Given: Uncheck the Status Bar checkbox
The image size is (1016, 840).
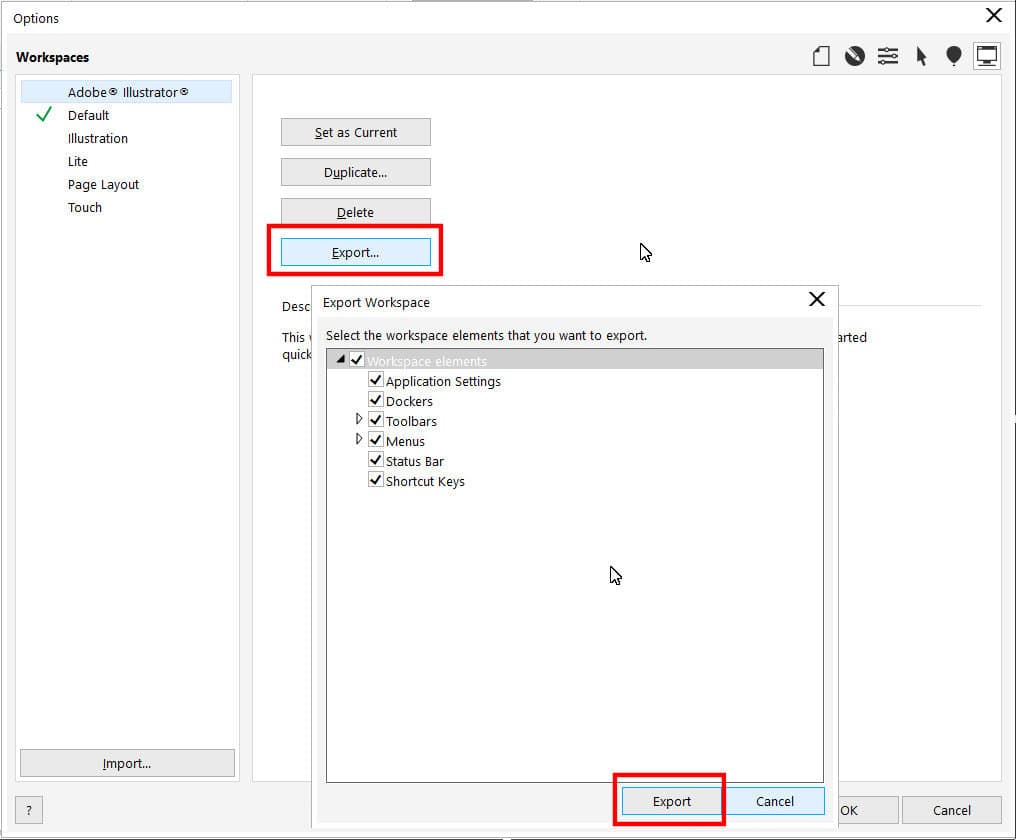Looking at the screenshot, I should tap(376, 460).
